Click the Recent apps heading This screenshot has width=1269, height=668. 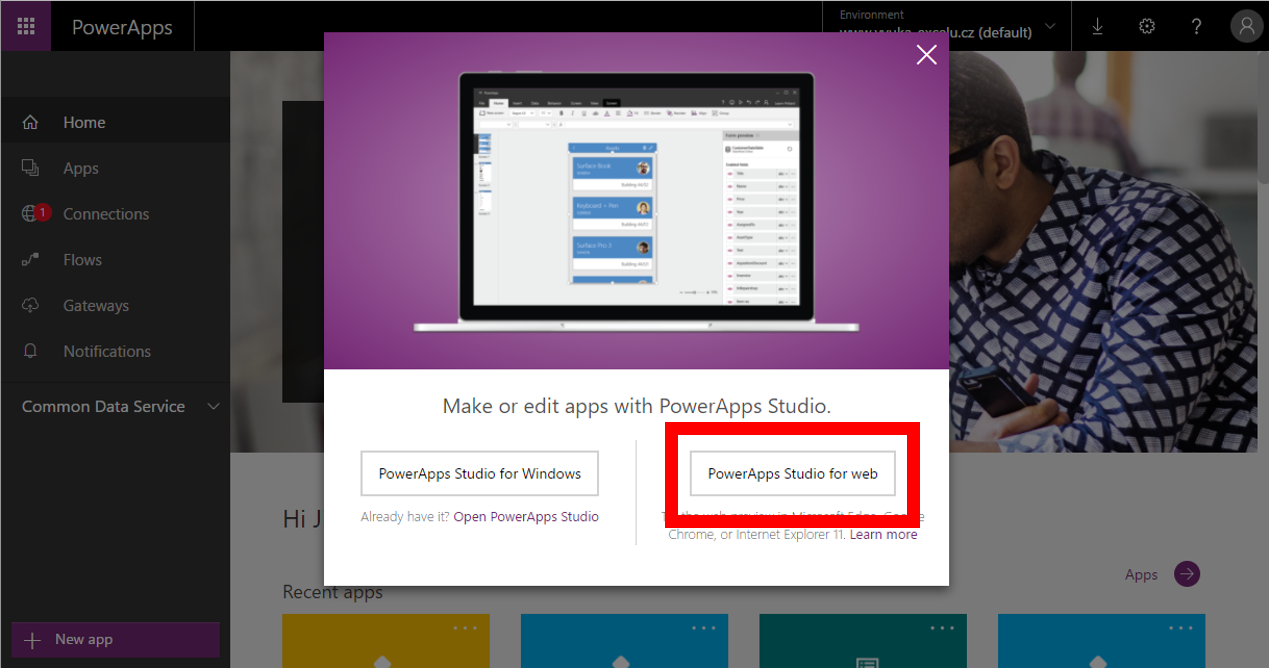tap(333, 592)
